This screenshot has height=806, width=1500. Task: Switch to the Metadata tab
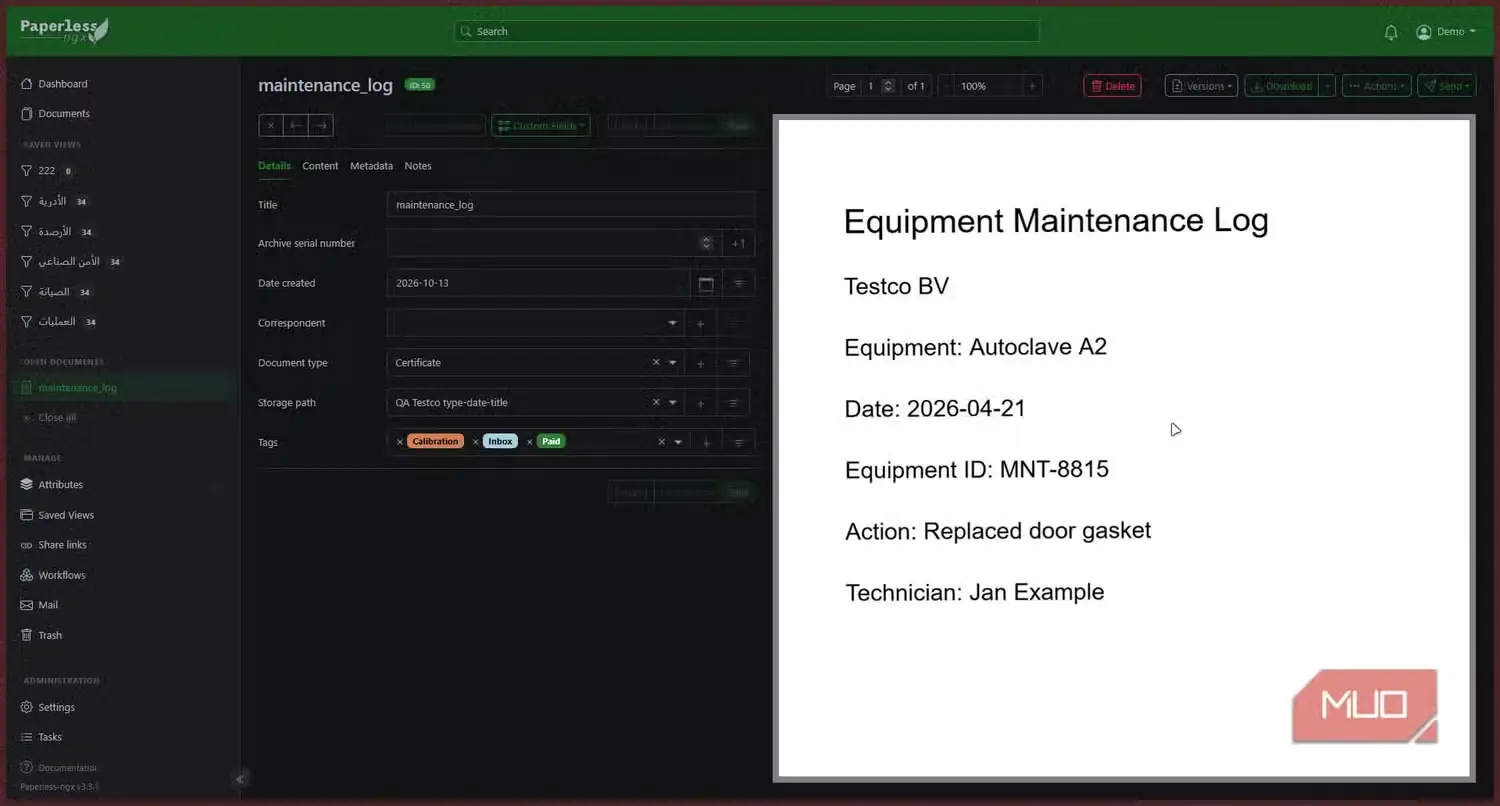[371, 166]
